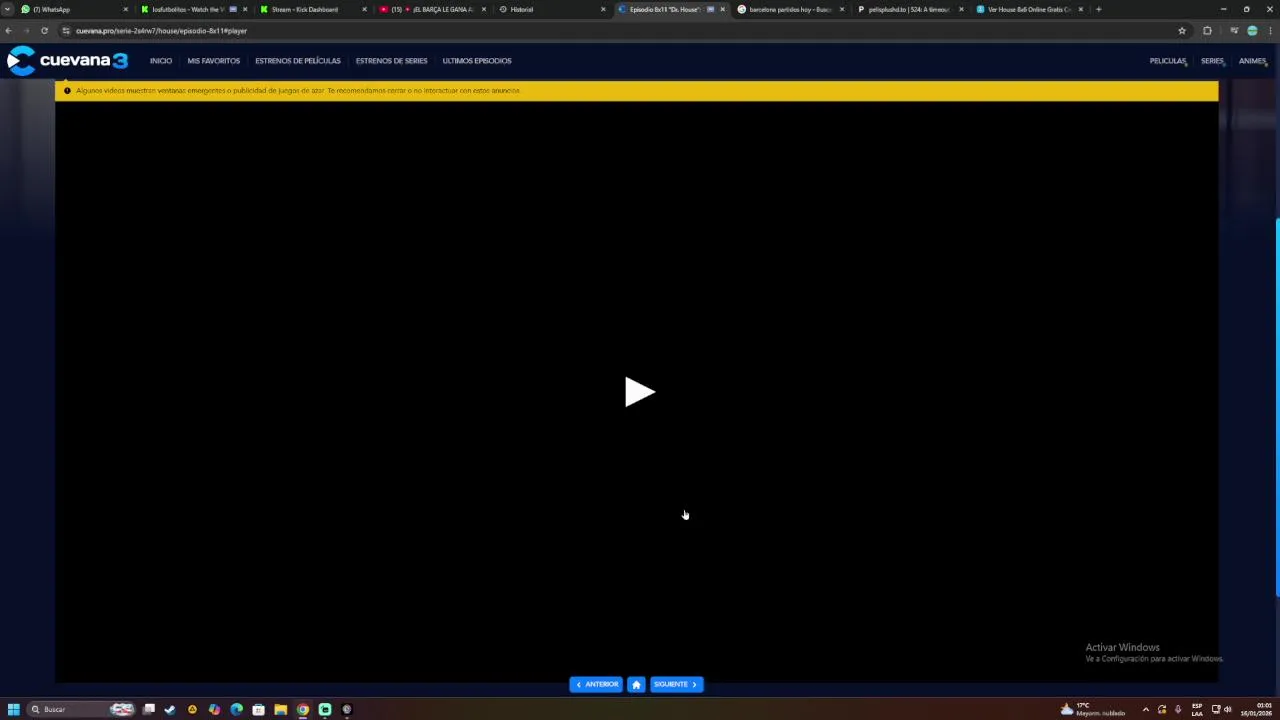Play the episode video
Viewport: 1280px width, 720px height.
point(640,391)
